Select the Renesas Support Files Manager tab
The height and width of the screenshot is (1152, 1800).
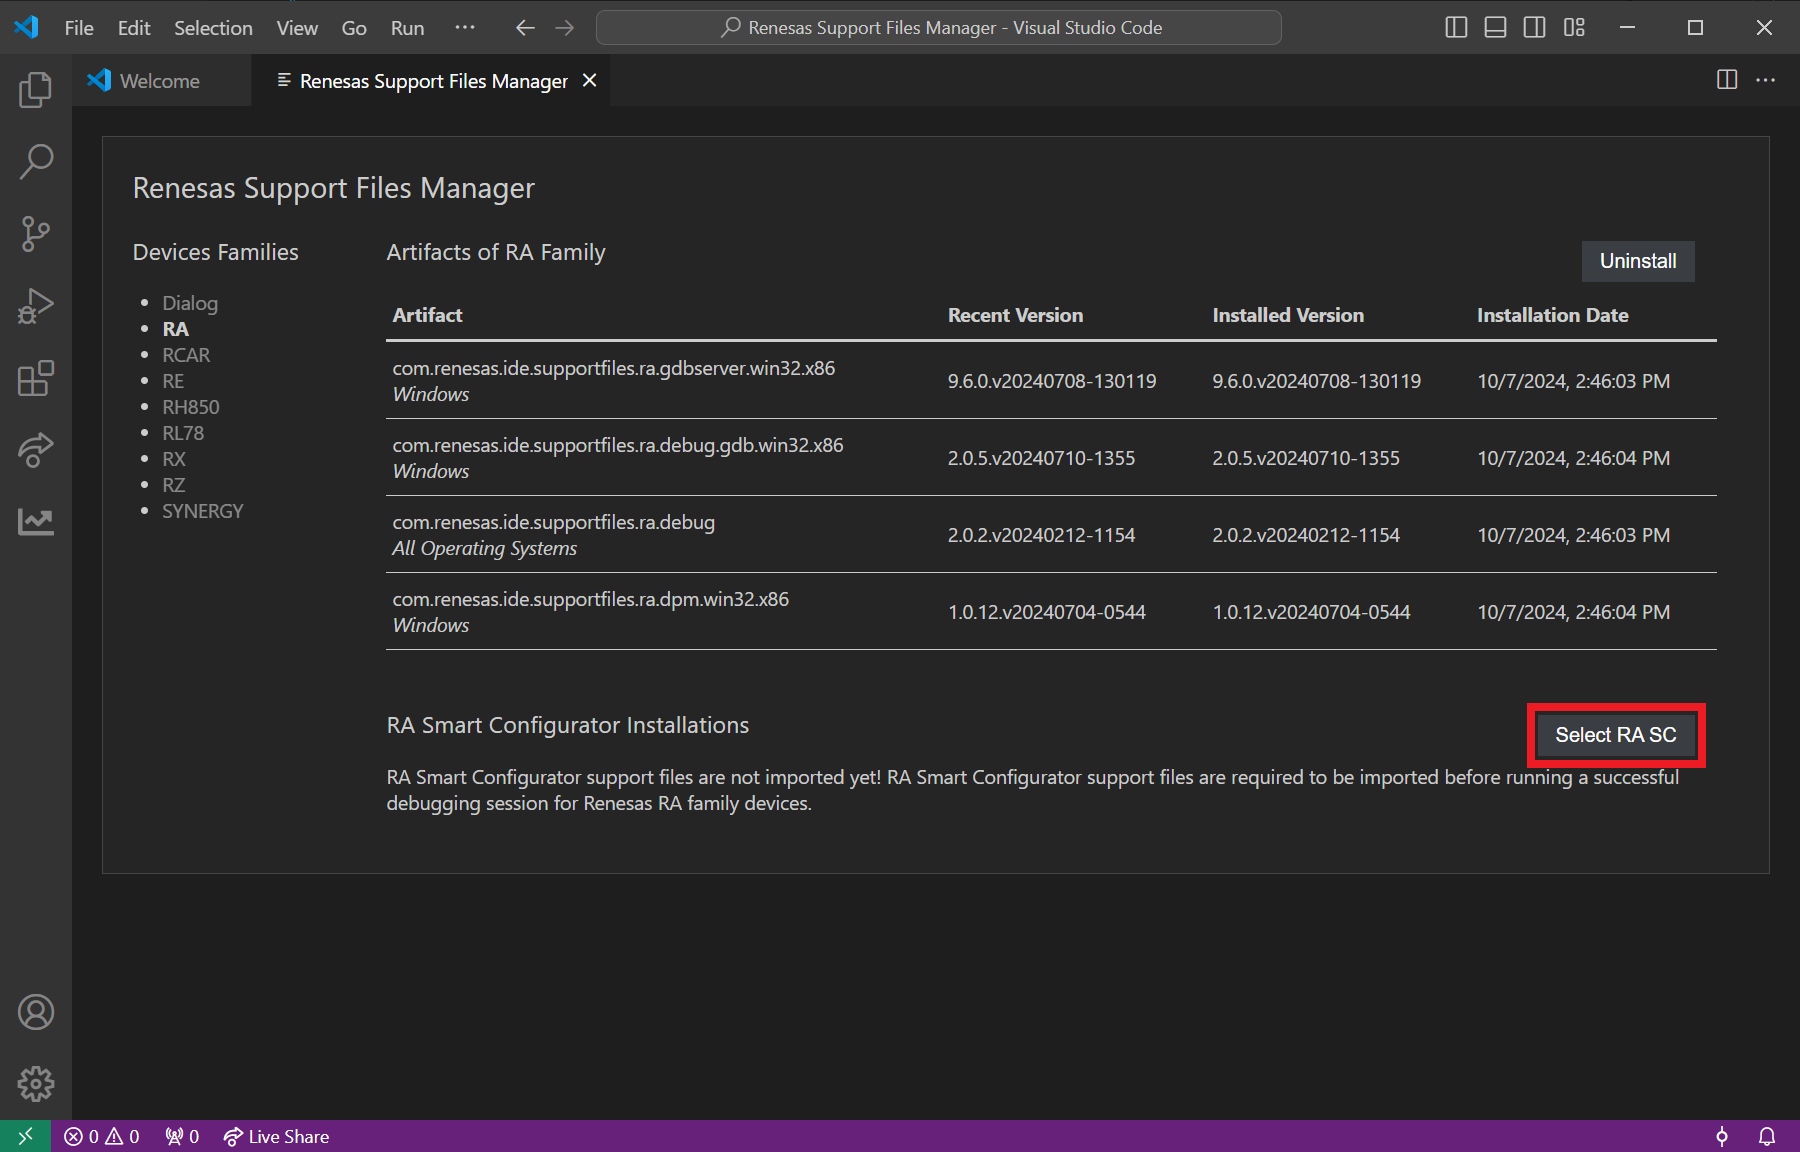click(432, 81)
